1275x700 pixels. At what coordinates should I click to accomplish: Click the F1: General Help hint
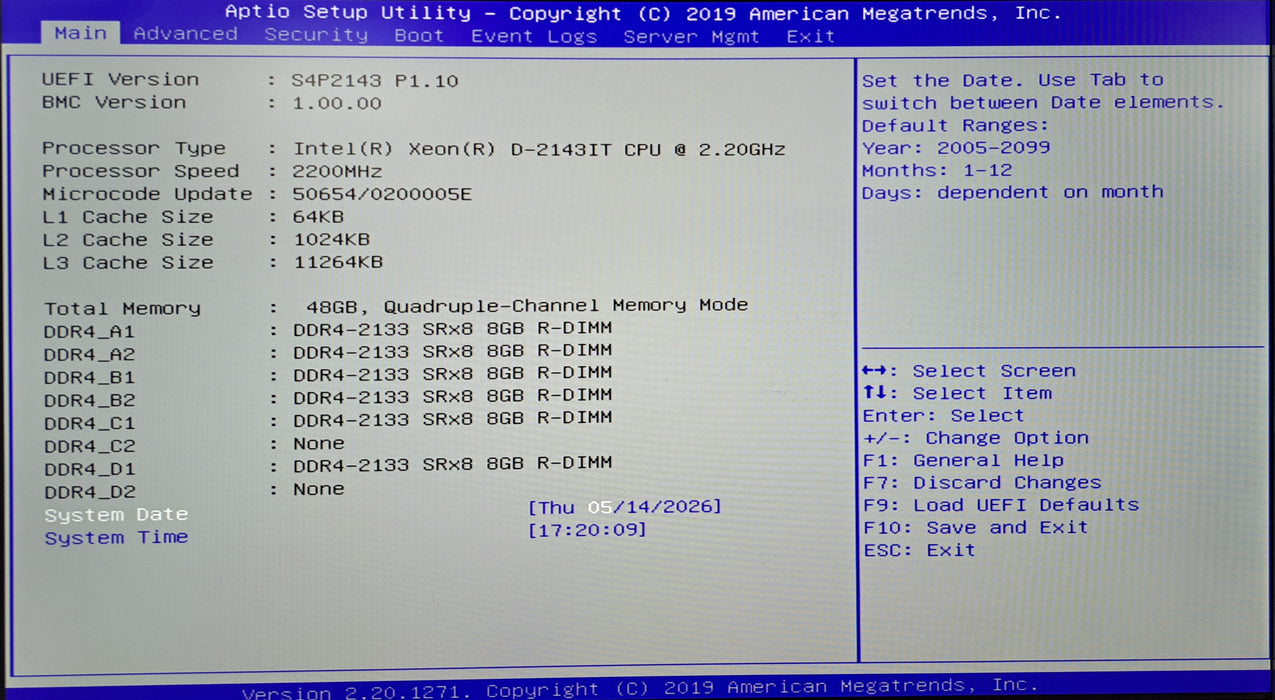pyautogui.click(x=963, y=461)
